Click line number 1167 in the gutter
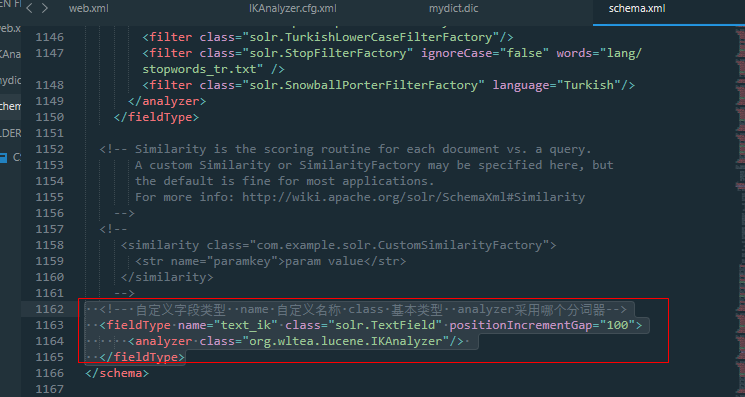This screenshot has height=397, width=745. tap(49, 389)
